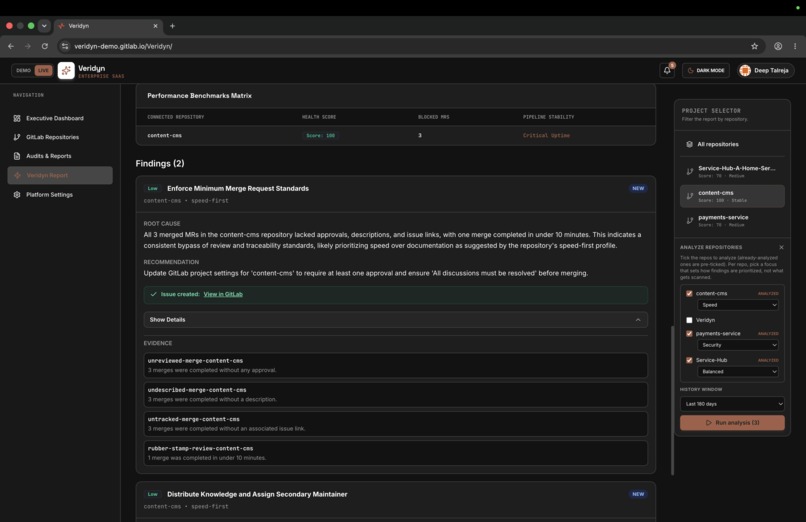Select All repositories in Project Selector
Image resolution: width=806 pixels, height=522 pixels.
point(732,144)
